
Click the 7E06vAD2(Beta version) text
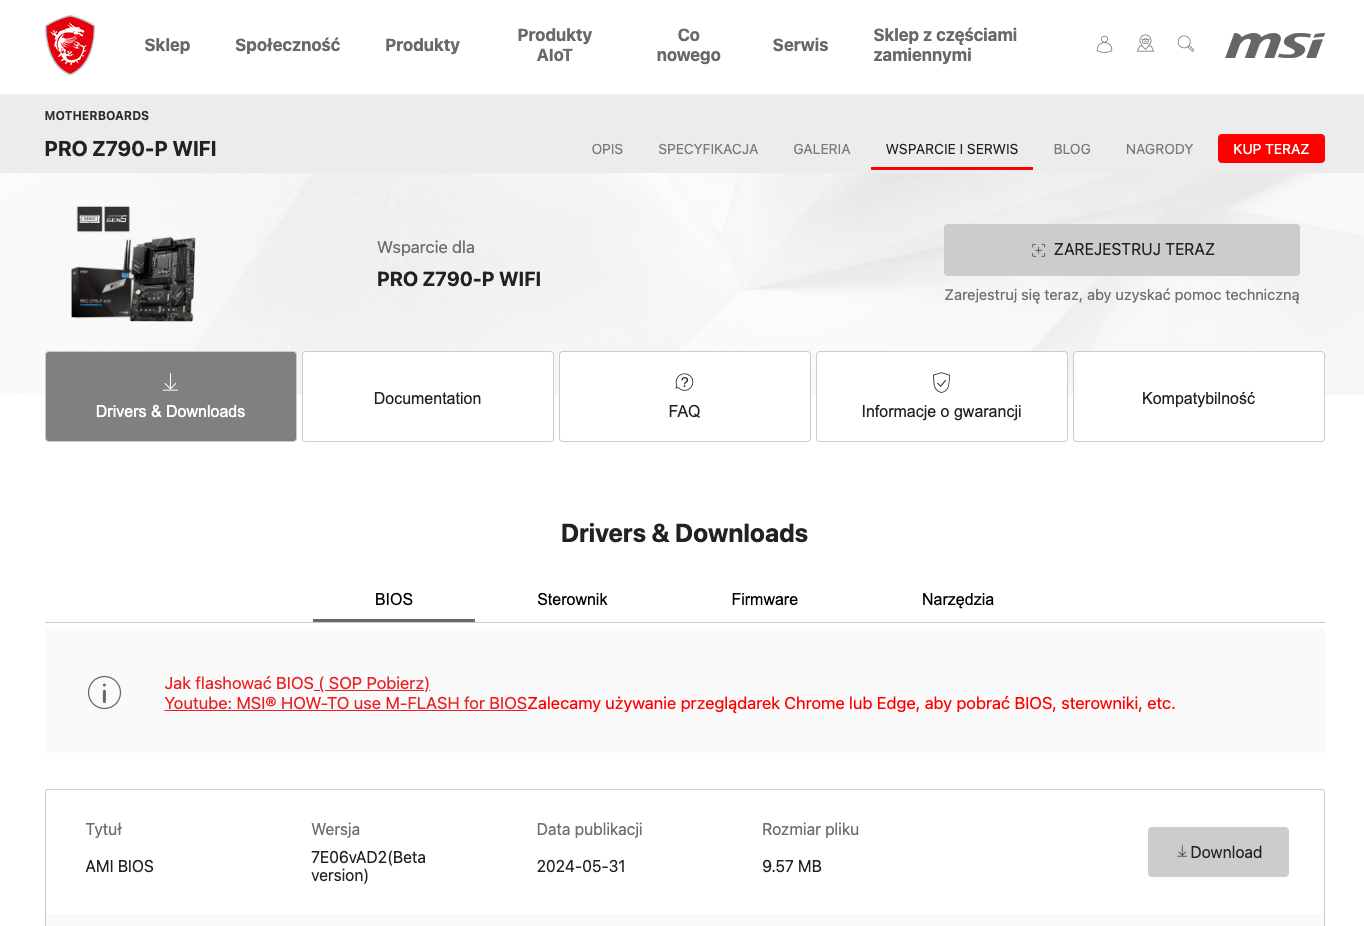(369, 866)
